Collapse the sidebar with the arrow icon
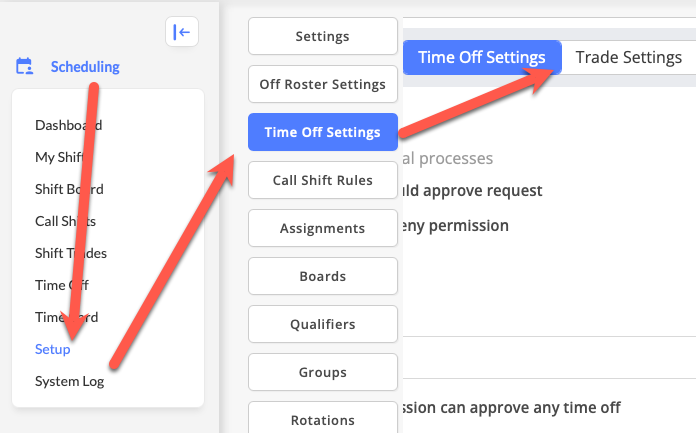696x433 pixels. point(181,32)
